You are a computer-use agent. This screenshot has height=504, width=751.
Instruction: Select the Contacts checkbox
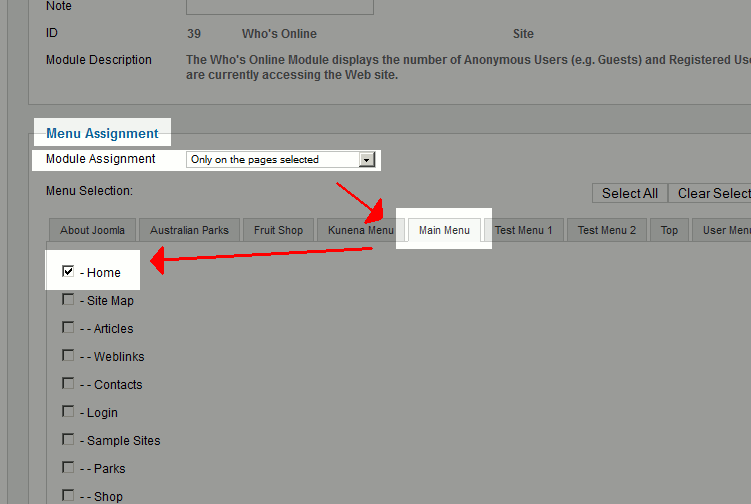click(68, 384)
